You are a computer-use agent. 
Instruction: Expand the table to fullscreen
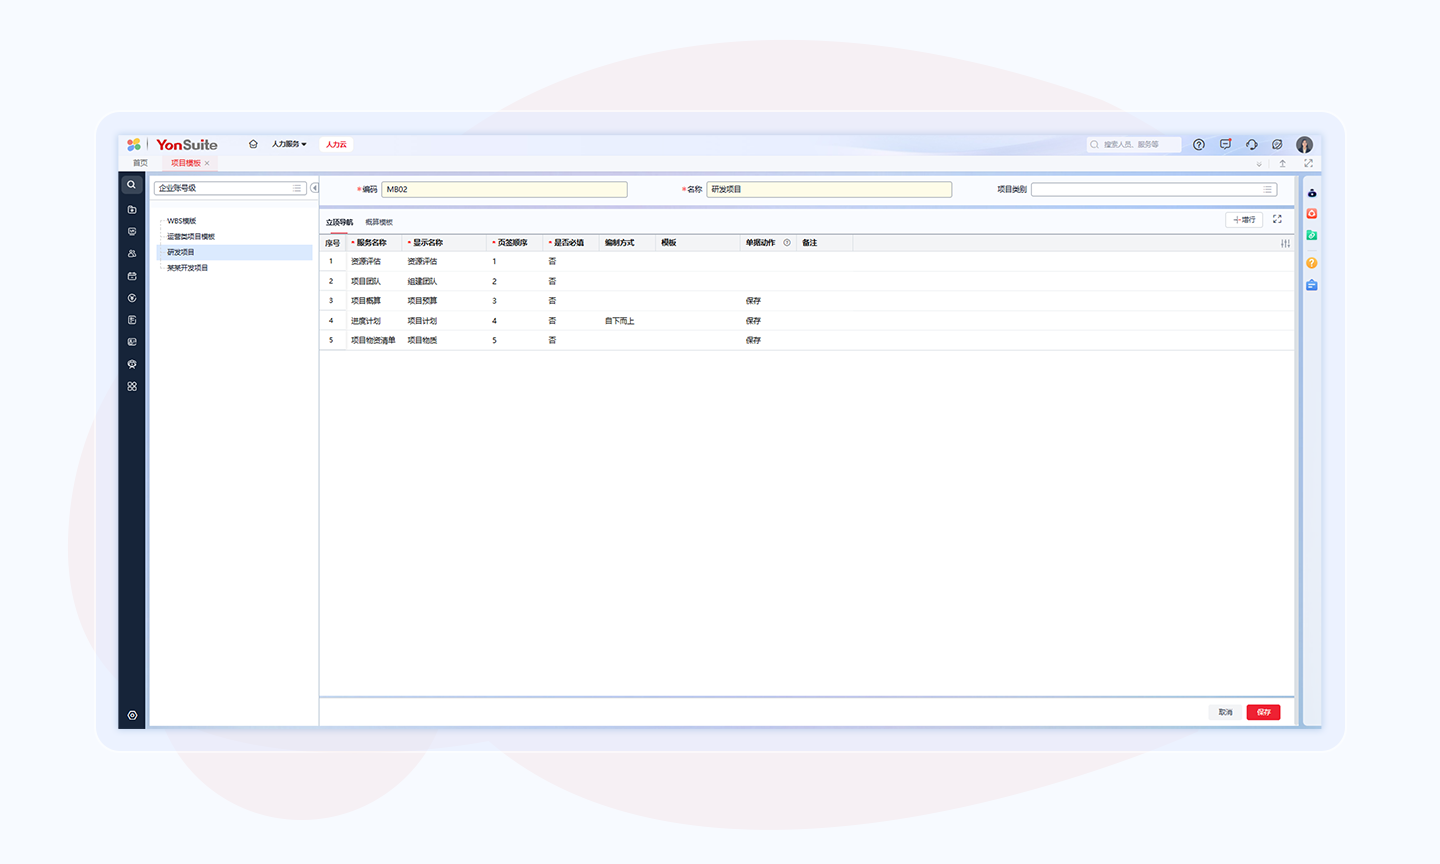click(1277, 219)
